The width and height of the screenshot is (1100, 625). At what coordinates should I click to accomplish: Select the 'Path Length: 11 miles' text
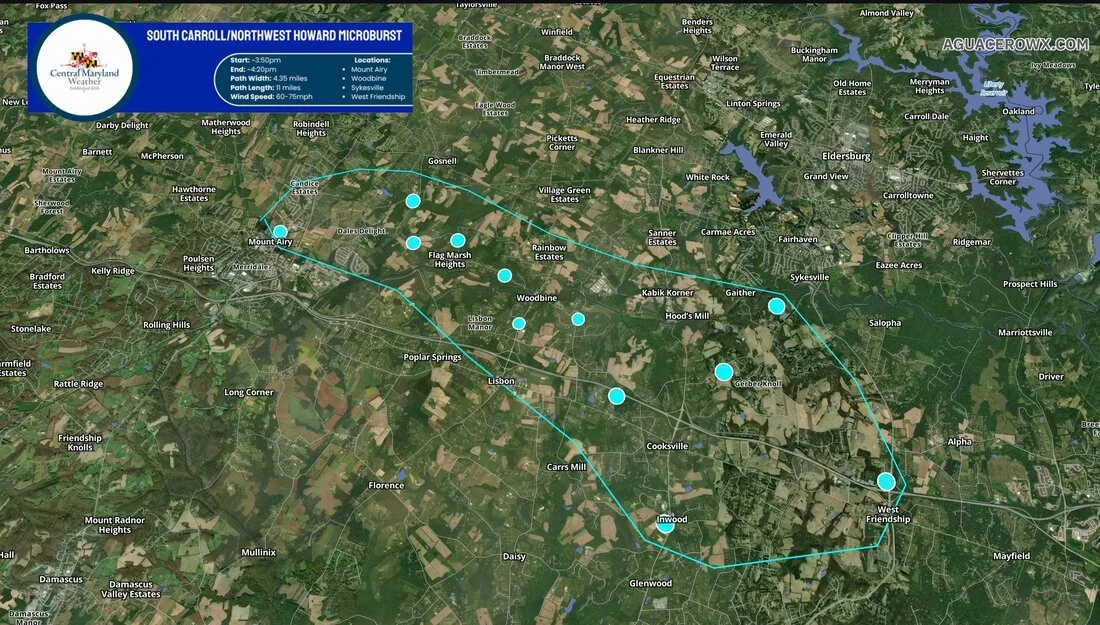(x=265, y=88)
